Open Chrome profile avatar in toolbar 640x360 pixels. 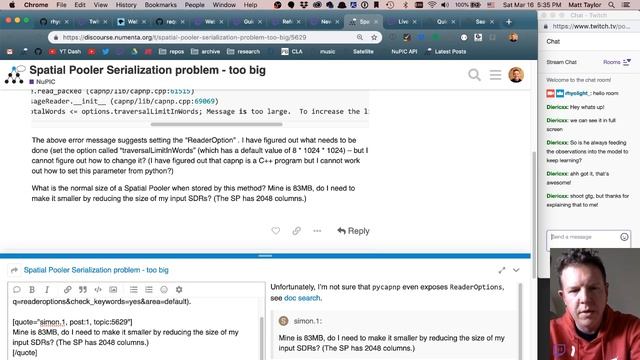513,37
